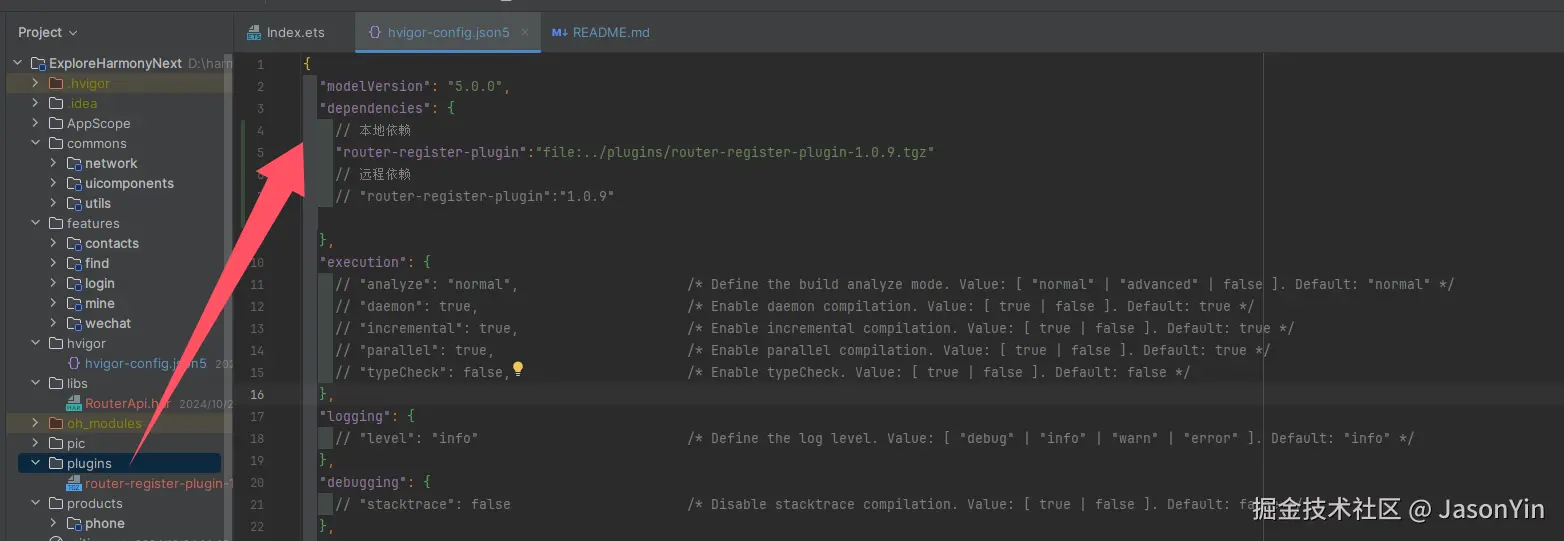This screenshot has height=541, width=1564.
Task: Click the network module folder icon
Action: (x=74, y=163)
